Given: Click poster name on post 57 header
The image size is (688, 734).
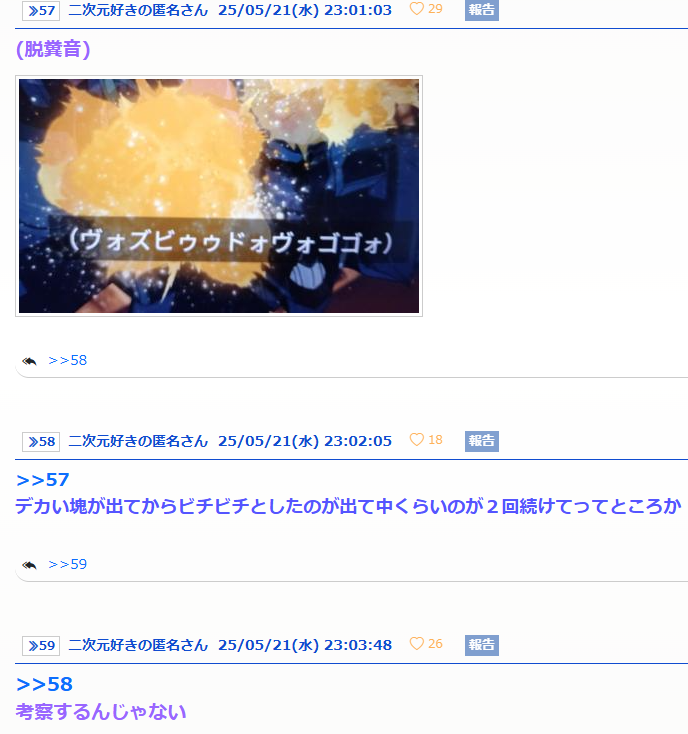Looking at the screenshot, I should pos(138,10).
